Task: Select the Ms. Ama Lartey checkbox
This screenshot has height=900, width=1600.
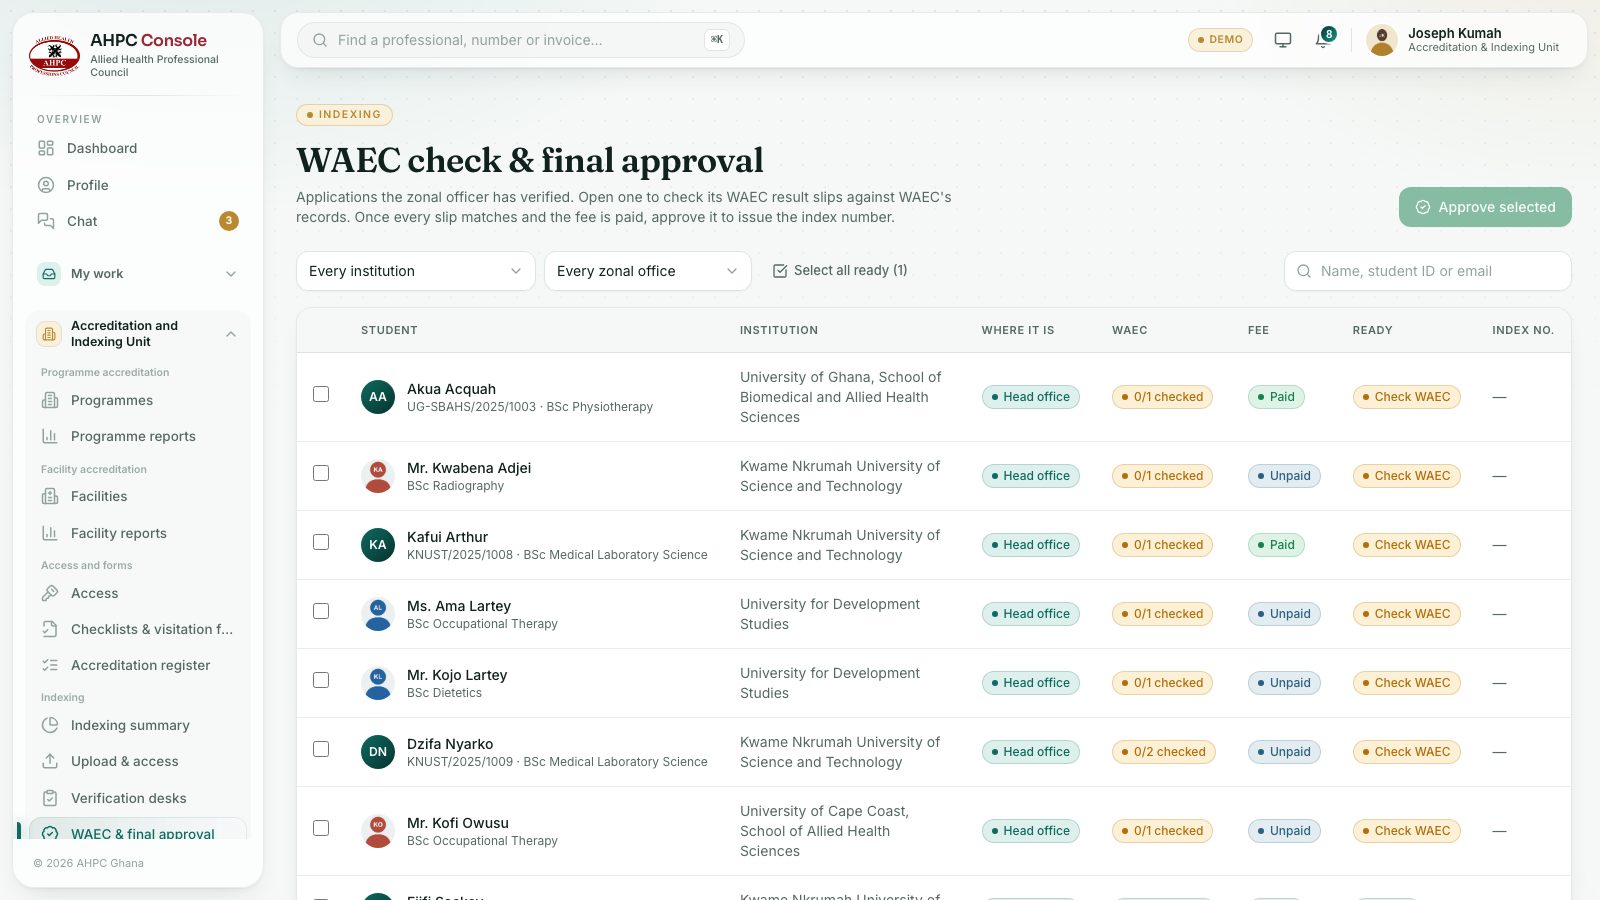Action: coord(321,611)
